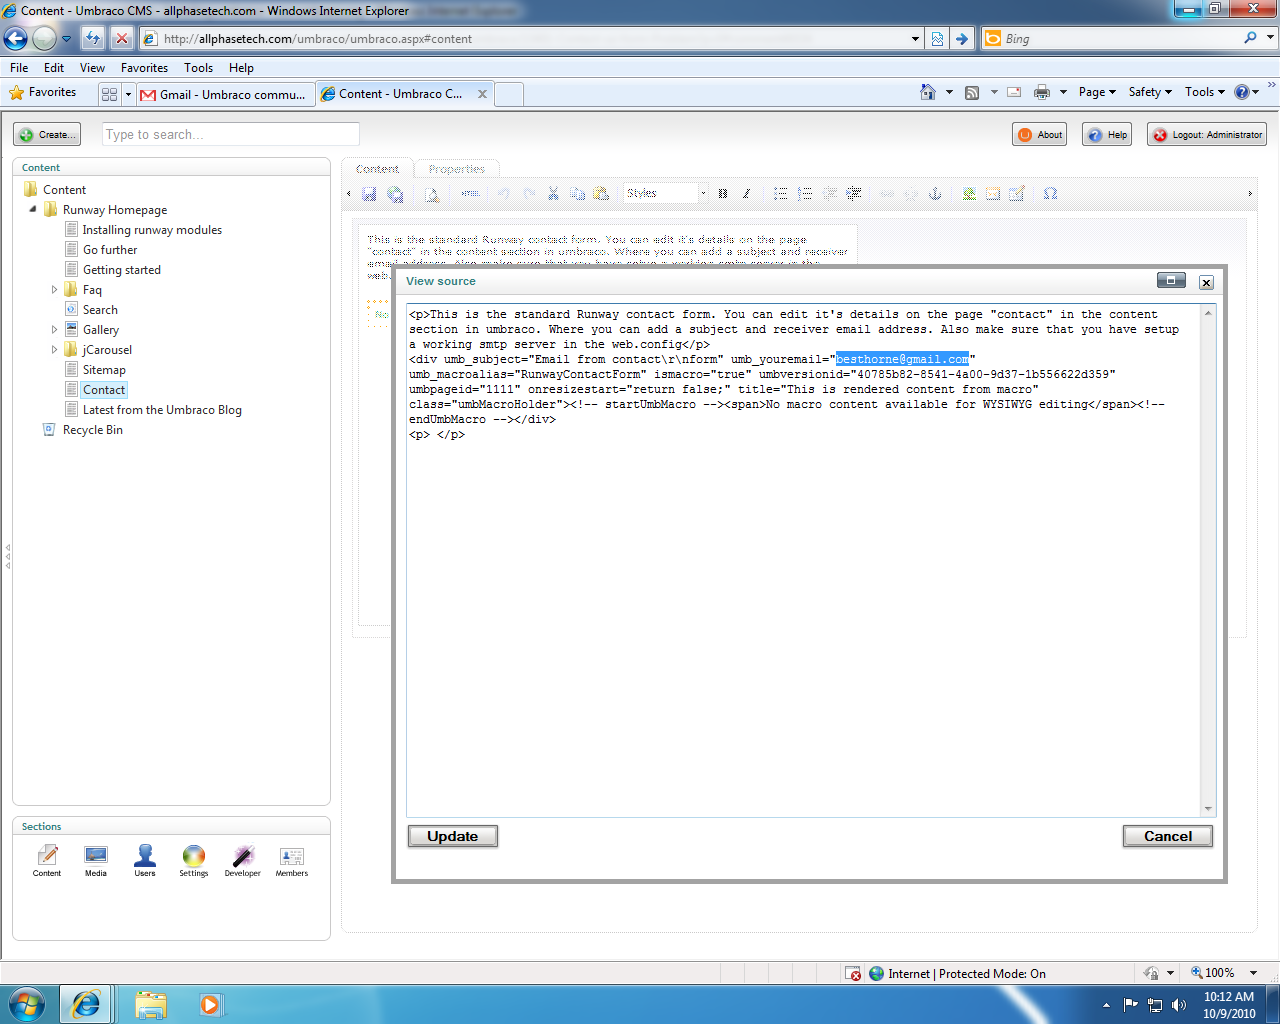Click the RSS feeds icon

coord(972,92)
